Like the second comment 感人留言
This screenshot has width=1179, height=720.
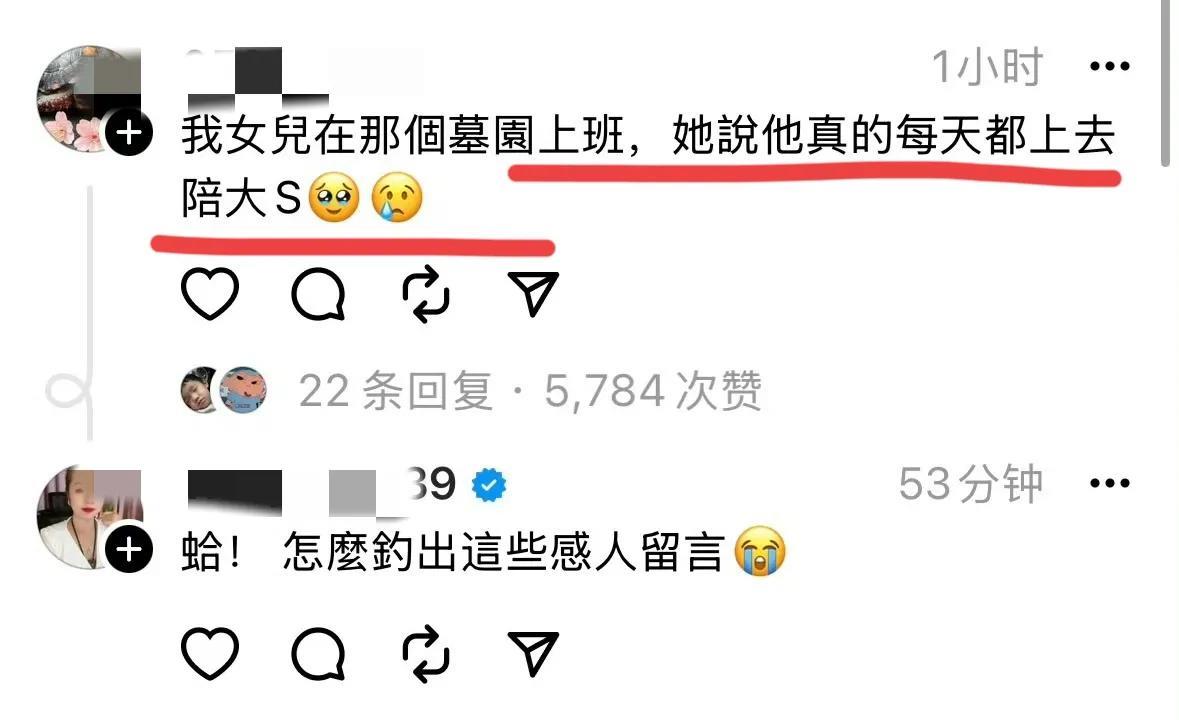pyautogui.click(x=210, y=653)
